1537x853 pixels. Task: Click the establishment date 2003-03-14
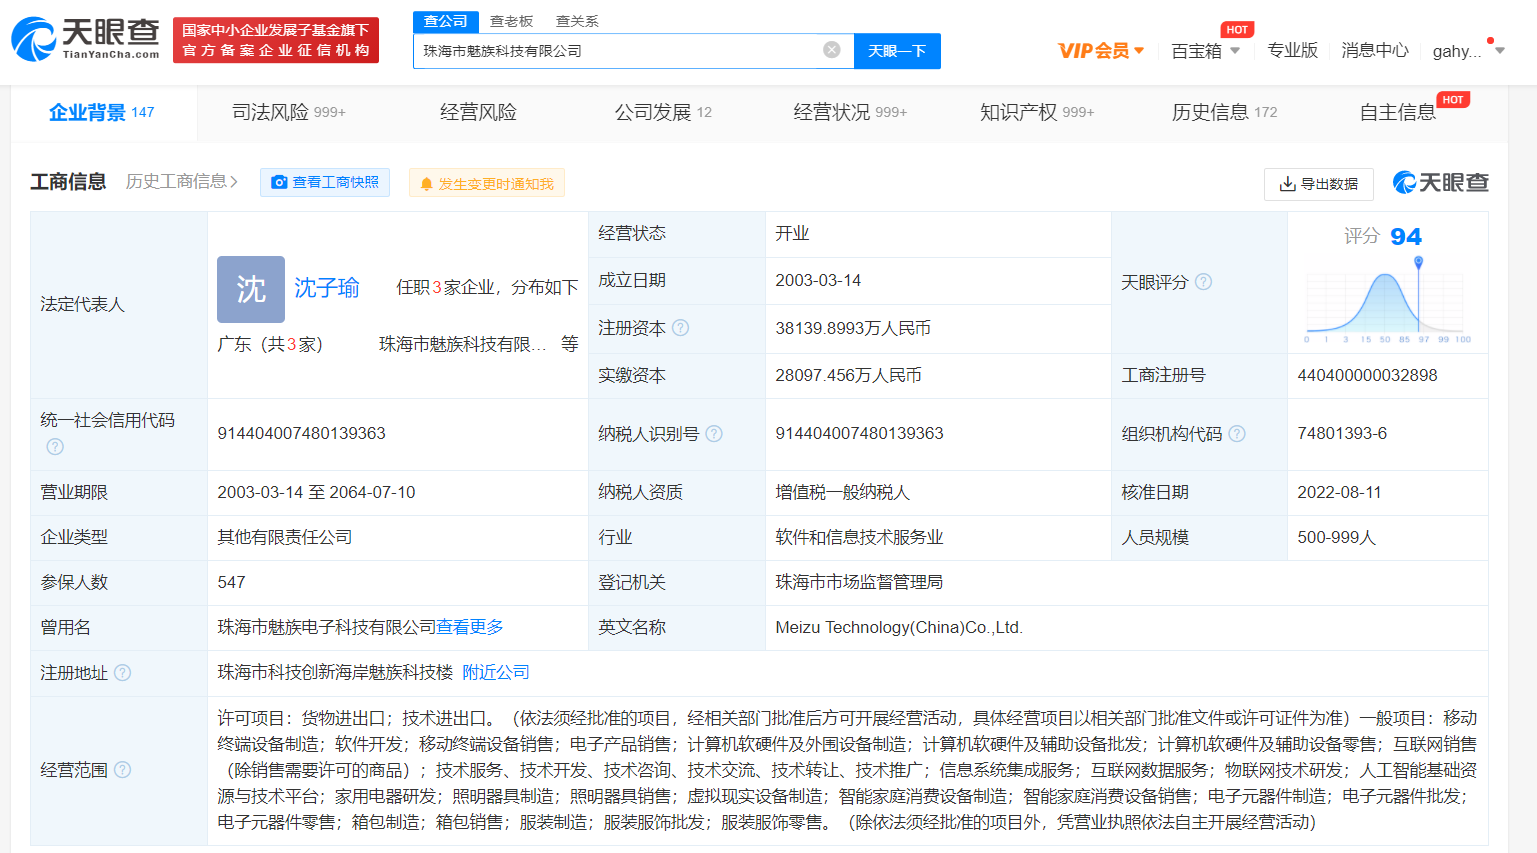[818, 280]
